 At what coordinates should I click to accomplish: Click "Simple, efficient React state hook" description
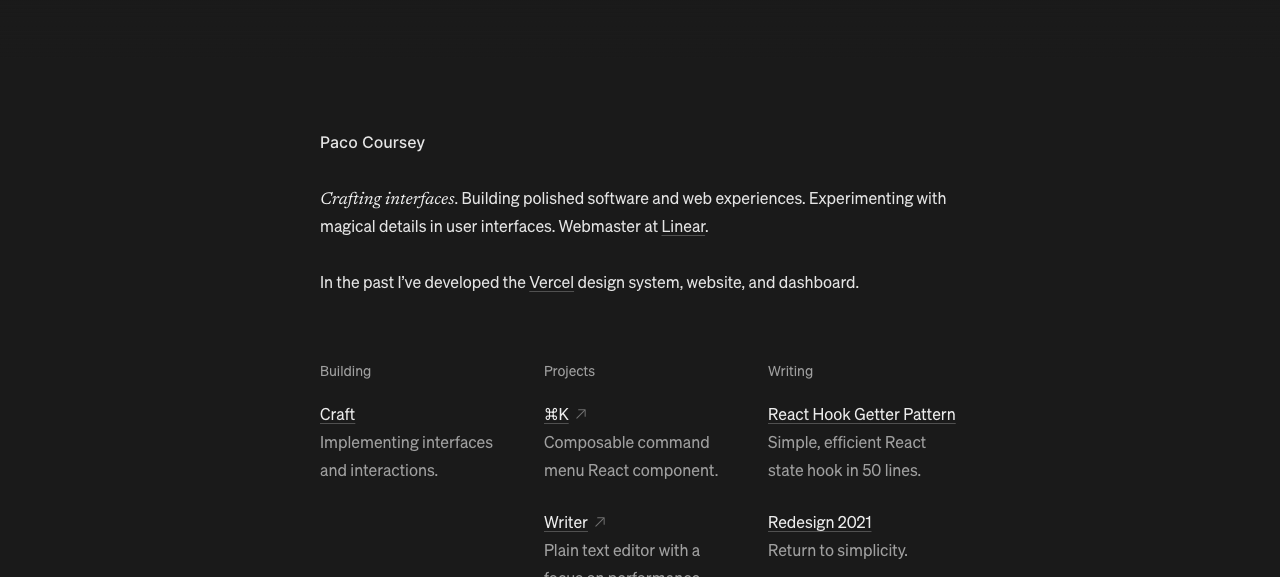[x=847, y=456]
